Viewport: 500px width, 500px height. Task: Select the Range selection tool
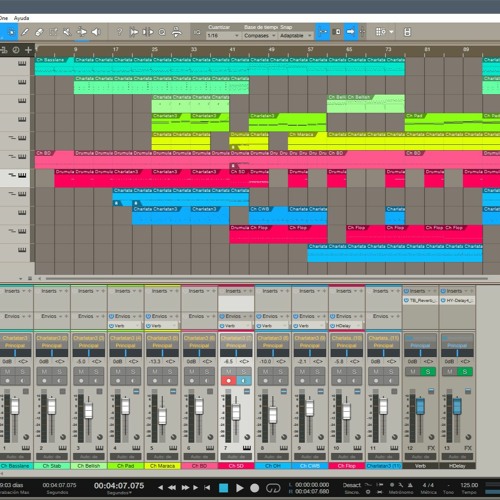[x=53, y=32]
